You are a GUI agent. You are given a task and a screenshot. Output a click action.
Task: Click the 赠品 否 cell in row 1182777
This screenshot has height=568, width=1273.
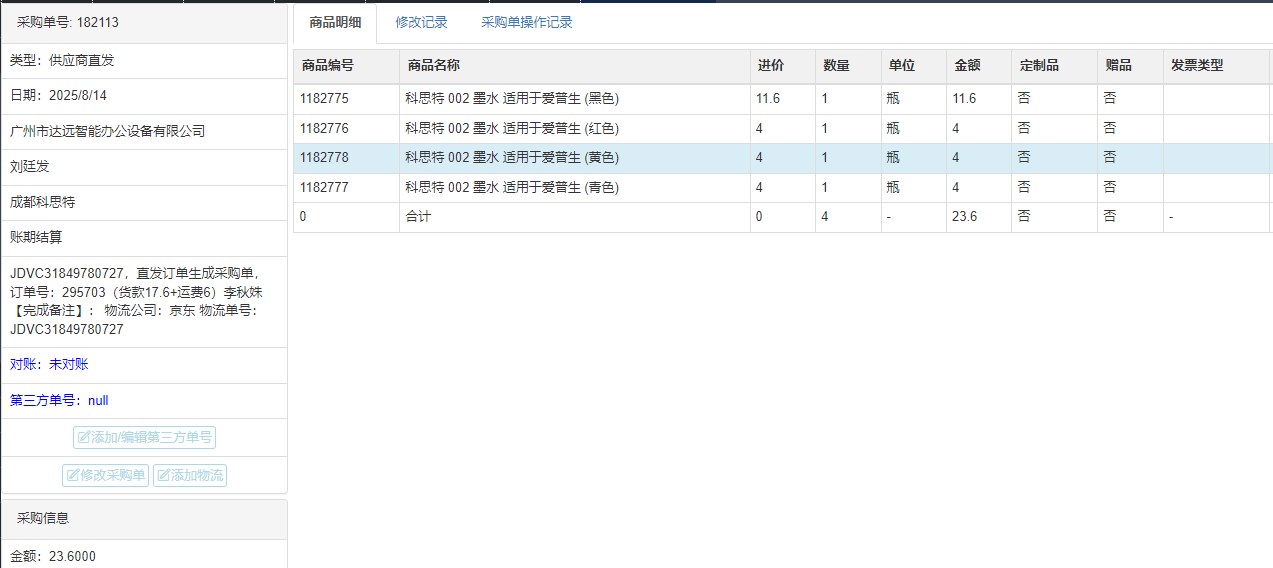pos(1130,187)
